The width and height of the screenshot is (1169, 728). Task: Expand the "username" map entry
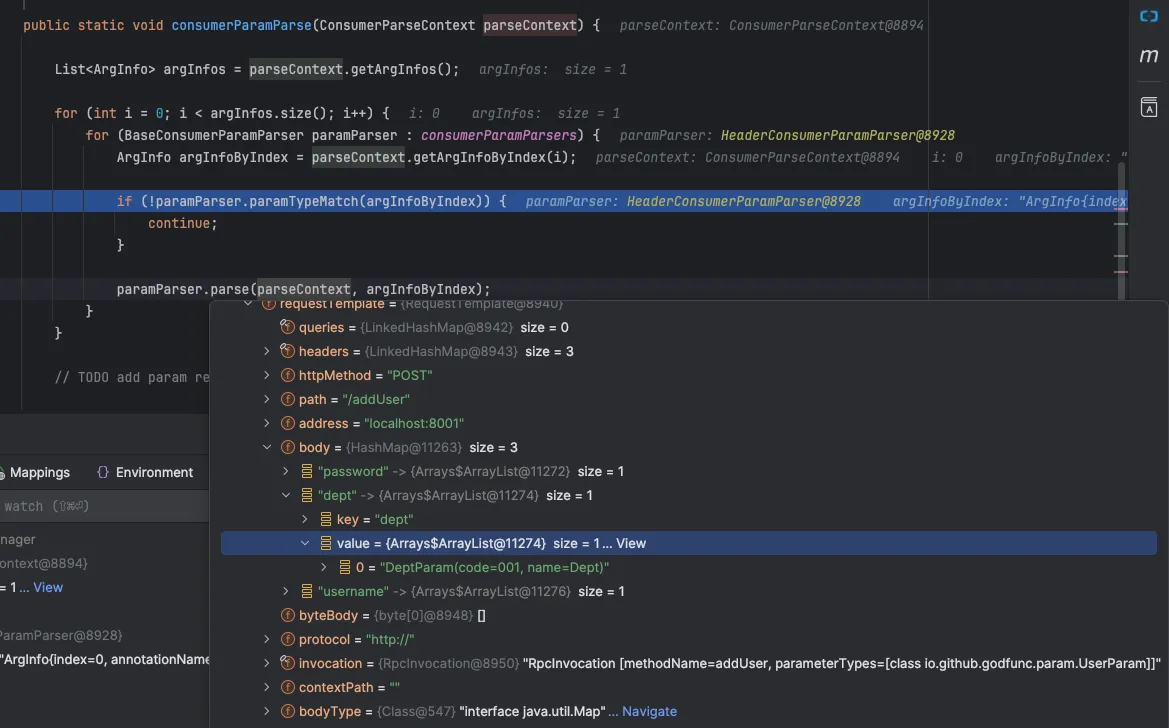(x=286, y=591)
